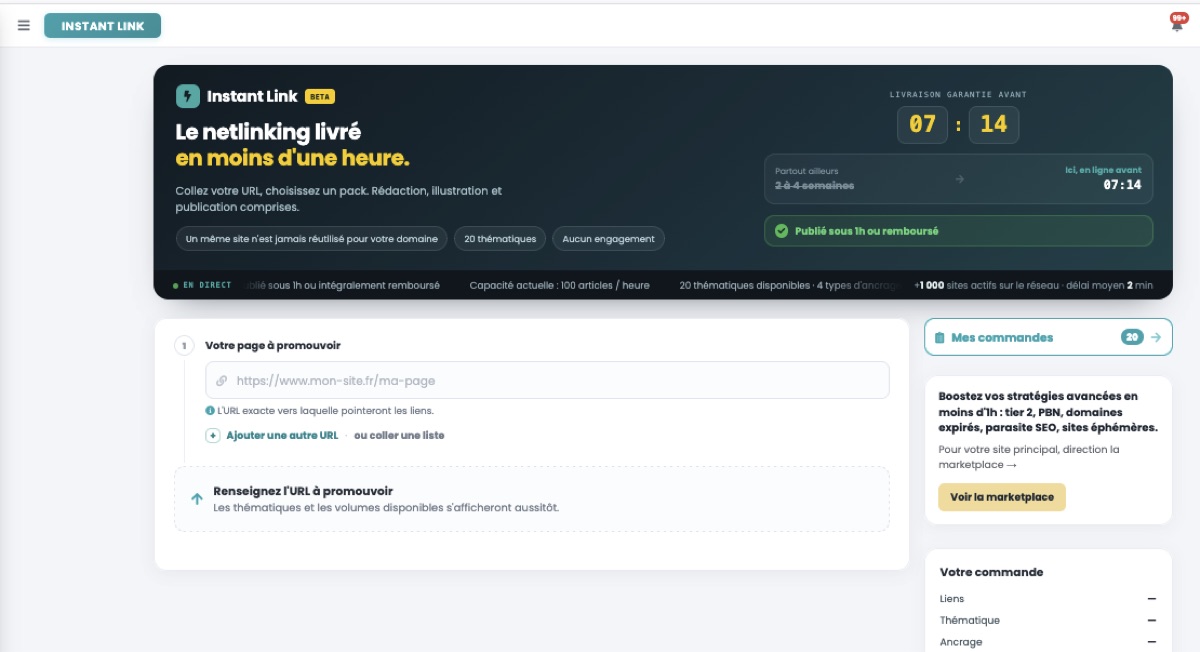Click the link icon inside the URL field

coord(222,381)
